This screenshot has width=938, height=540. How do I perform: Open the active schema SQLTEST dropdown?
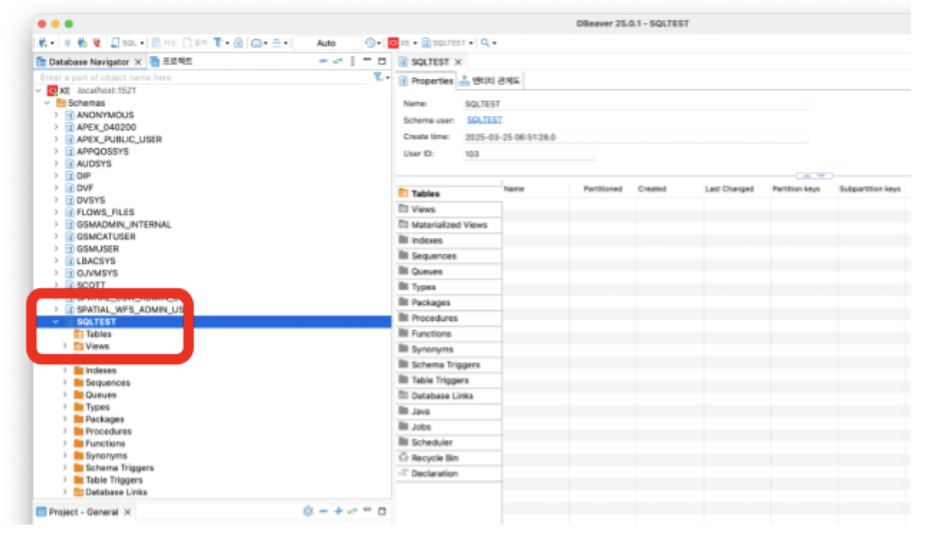point(447,43)
